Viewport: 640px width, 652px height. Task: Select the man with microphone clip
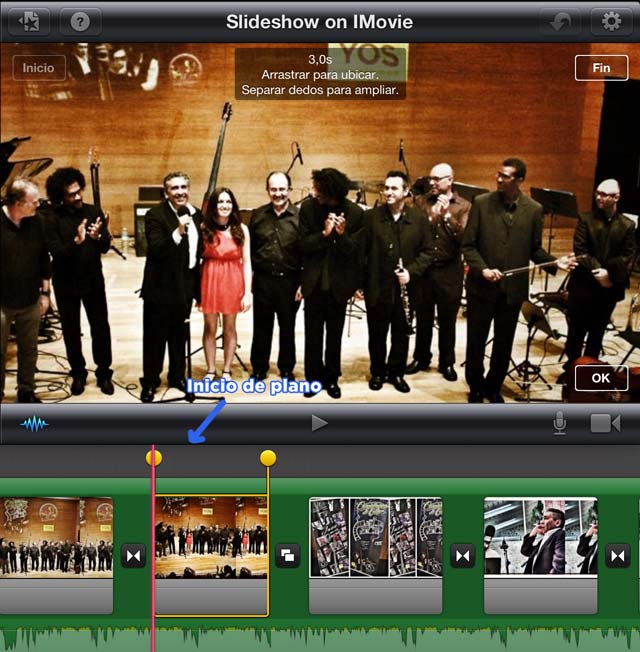[x=540, y=538]
